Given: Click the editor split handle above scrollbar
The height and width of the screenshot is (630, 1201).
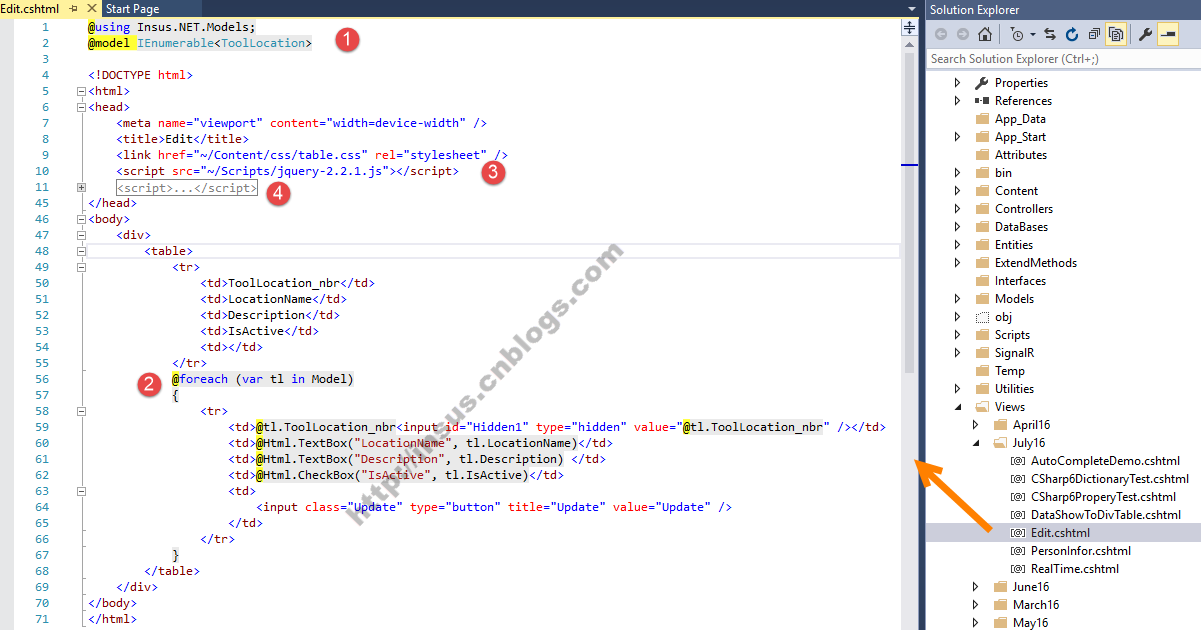Looking at the screenshot, I should click(x=909, y=28).
